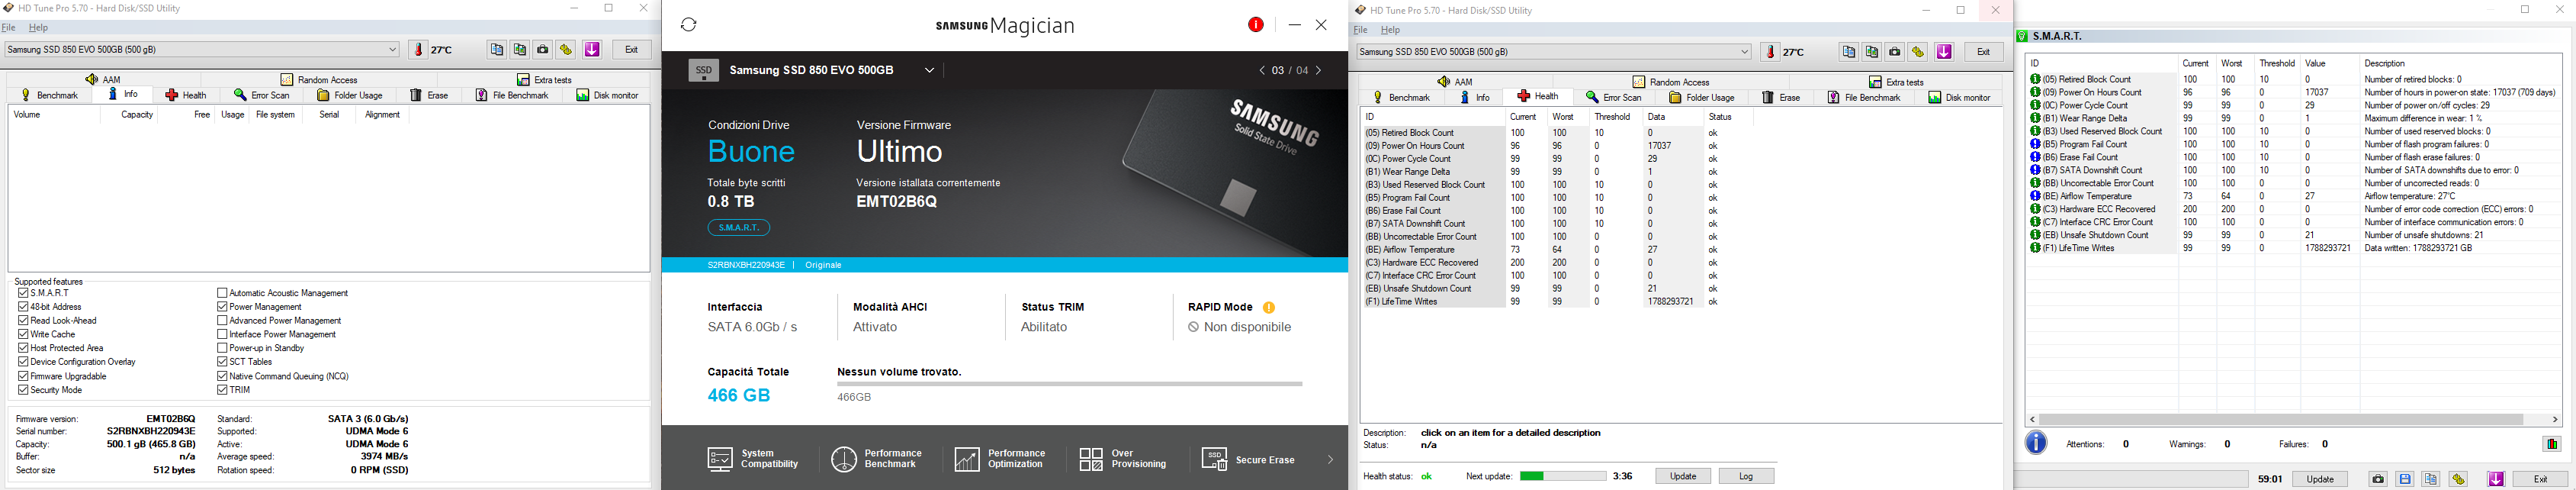Click purple arrow icon in S.M.A.R.T. window bottom bar
The width and height of the screenshot is (2576, 490).
tap(2496, 479)
